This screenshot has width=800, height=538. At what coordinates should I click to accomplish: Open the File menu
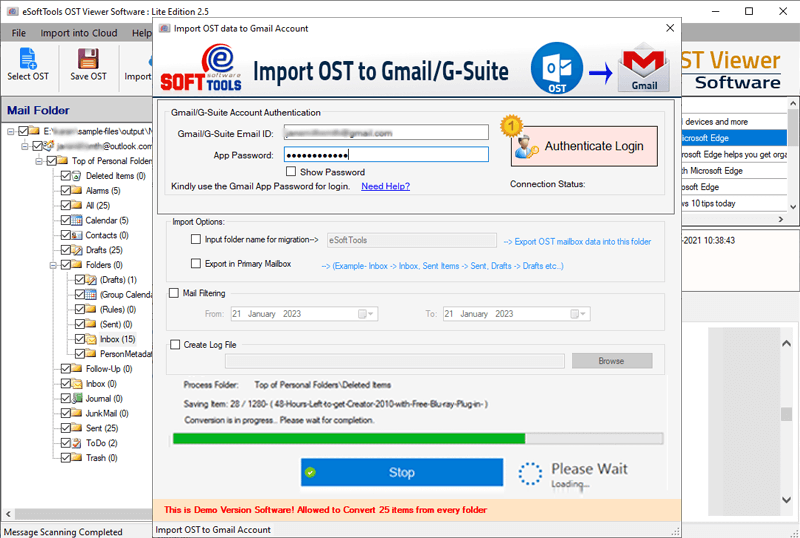coord(18,33)
